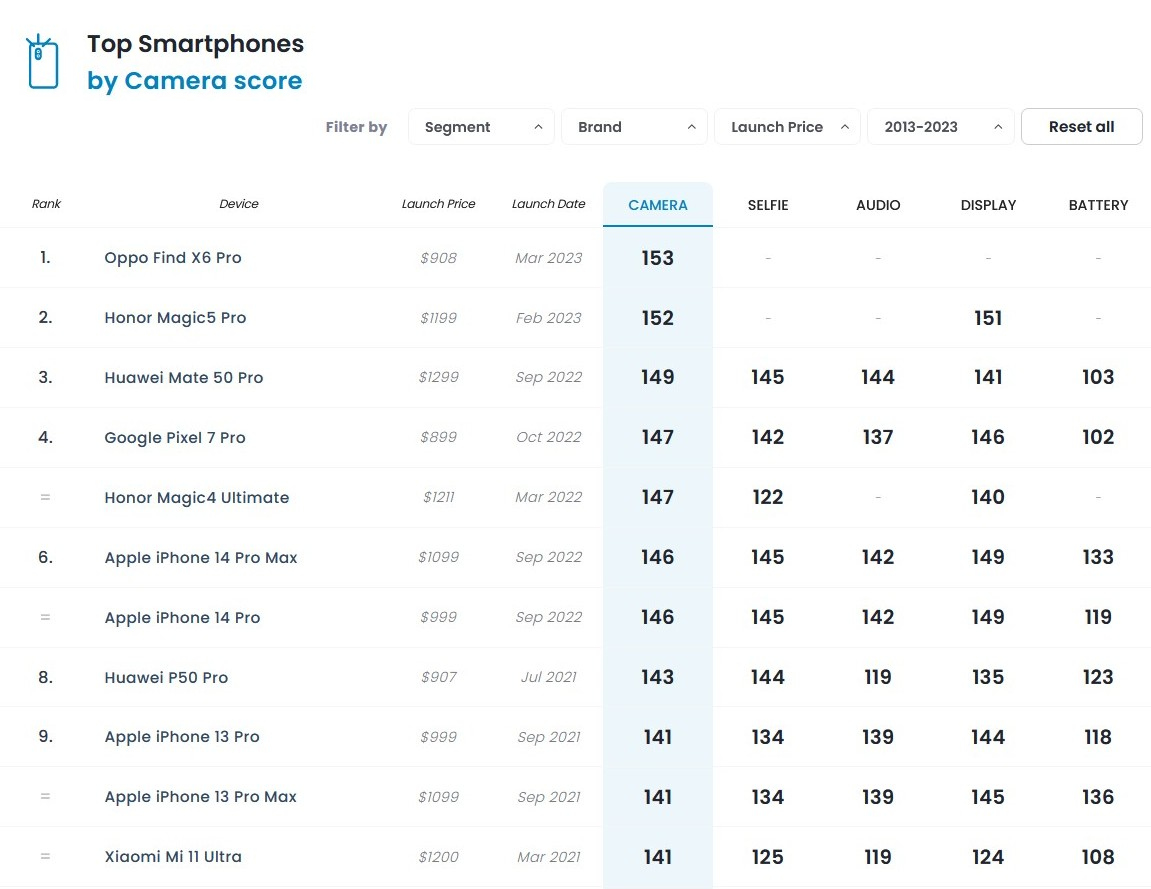Image resolution: width=1151 pixels, height=889 pixels.
Task: Click the smartphone camera logo icon
Action: click(x=42, y=62)
